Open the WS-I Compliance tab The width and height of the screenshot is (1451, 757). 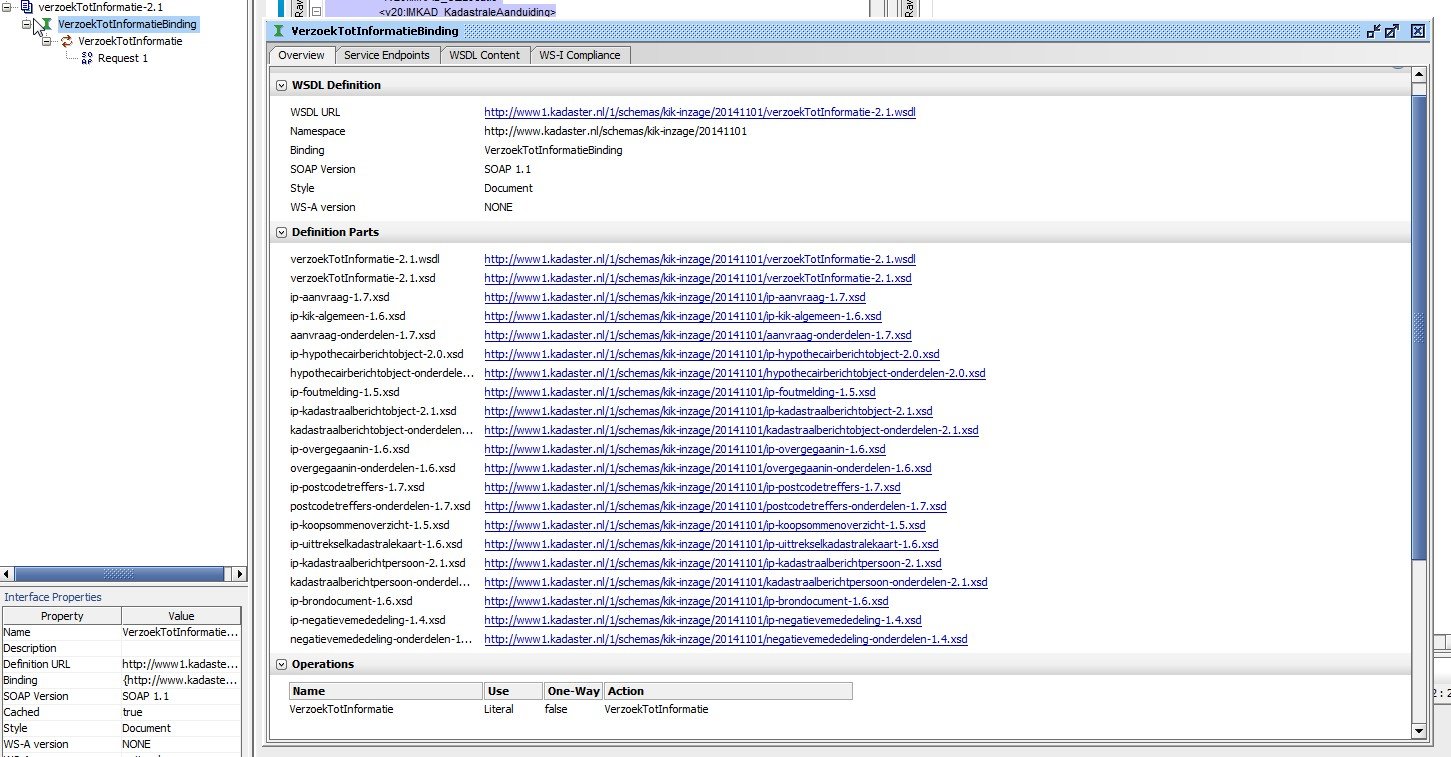tap(580, 55)
